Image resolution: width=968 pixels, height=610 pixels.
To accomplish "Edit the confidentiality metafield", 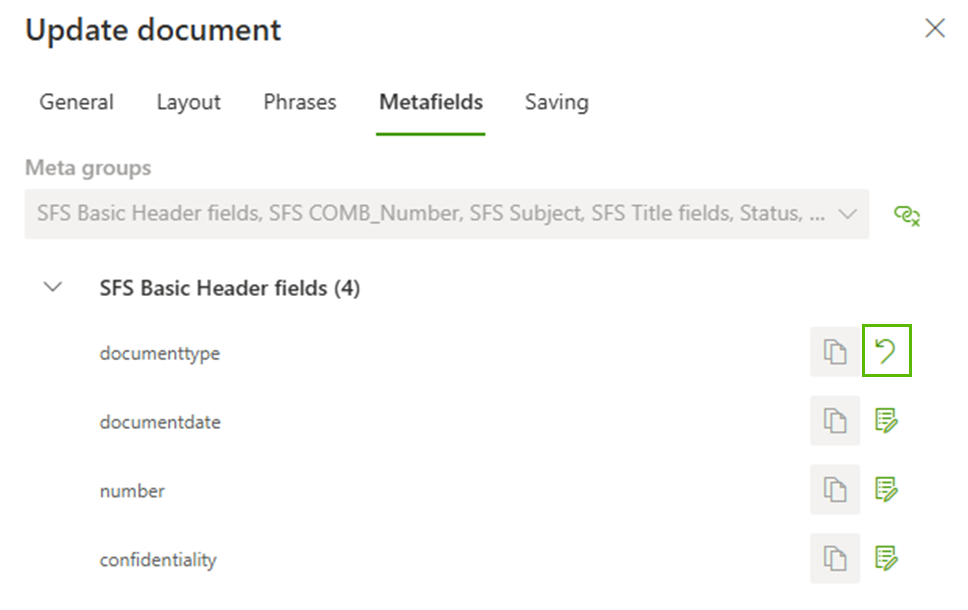I will coord(886,559).
